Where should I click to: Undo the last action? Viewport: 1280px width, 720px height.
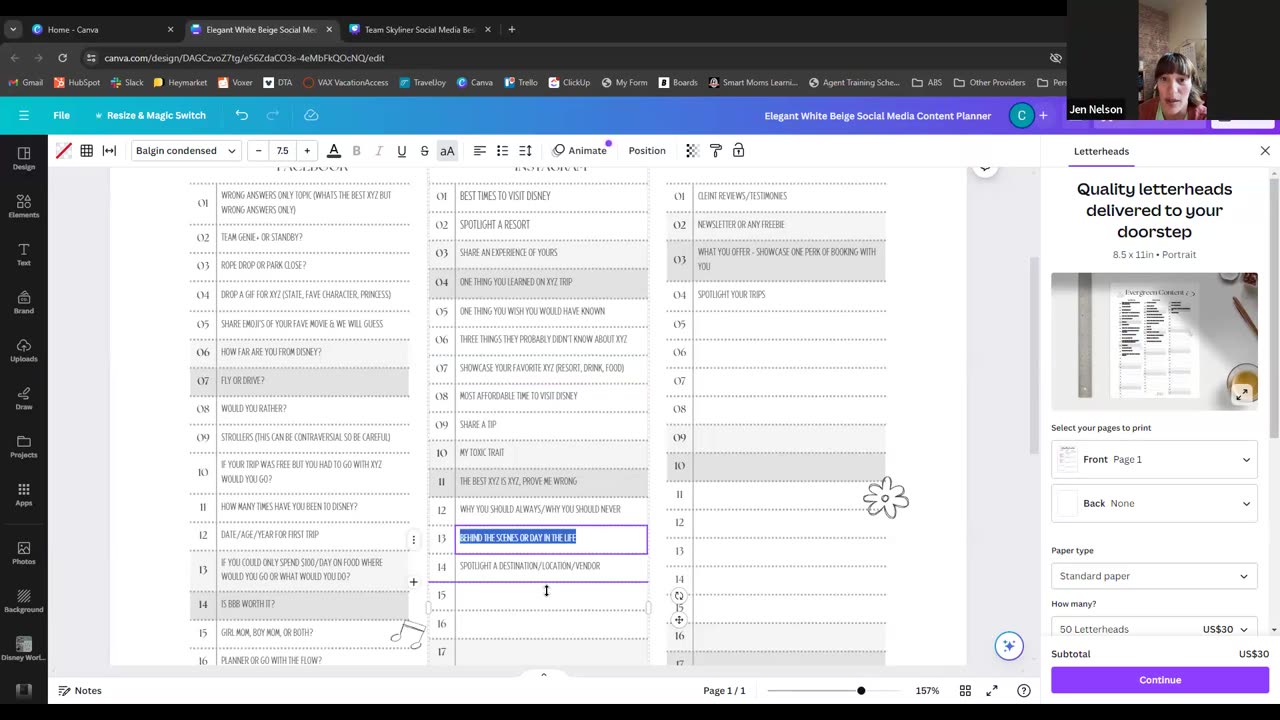click(241, 115)
